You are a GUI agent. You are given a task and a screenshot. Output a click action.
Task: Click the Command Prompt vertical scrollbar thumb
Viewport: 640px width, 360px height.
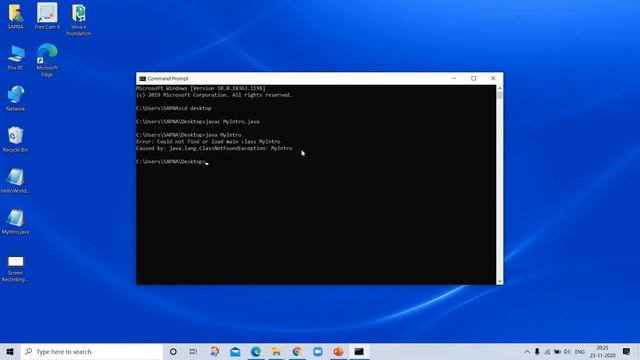coord(500,95)
